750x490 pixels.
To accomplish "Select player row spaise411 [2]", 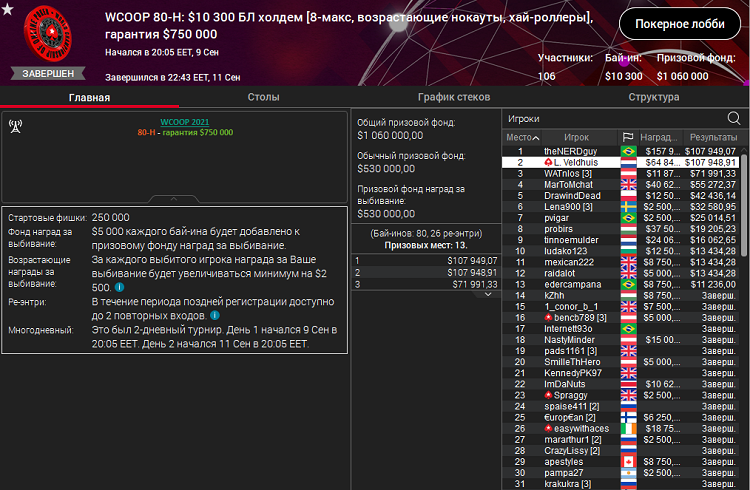I will pyautogui.click(x=621, y=406).
